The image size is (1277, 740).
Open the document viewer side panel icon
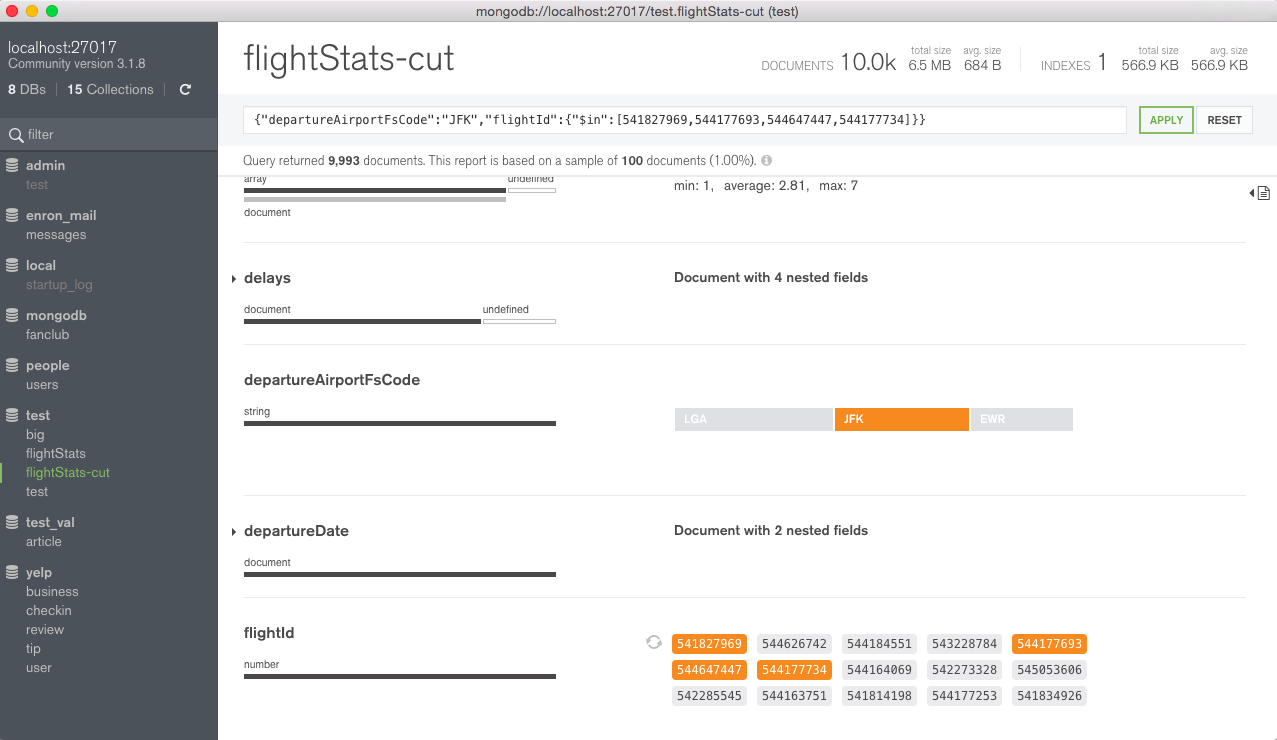[1261, 192]
